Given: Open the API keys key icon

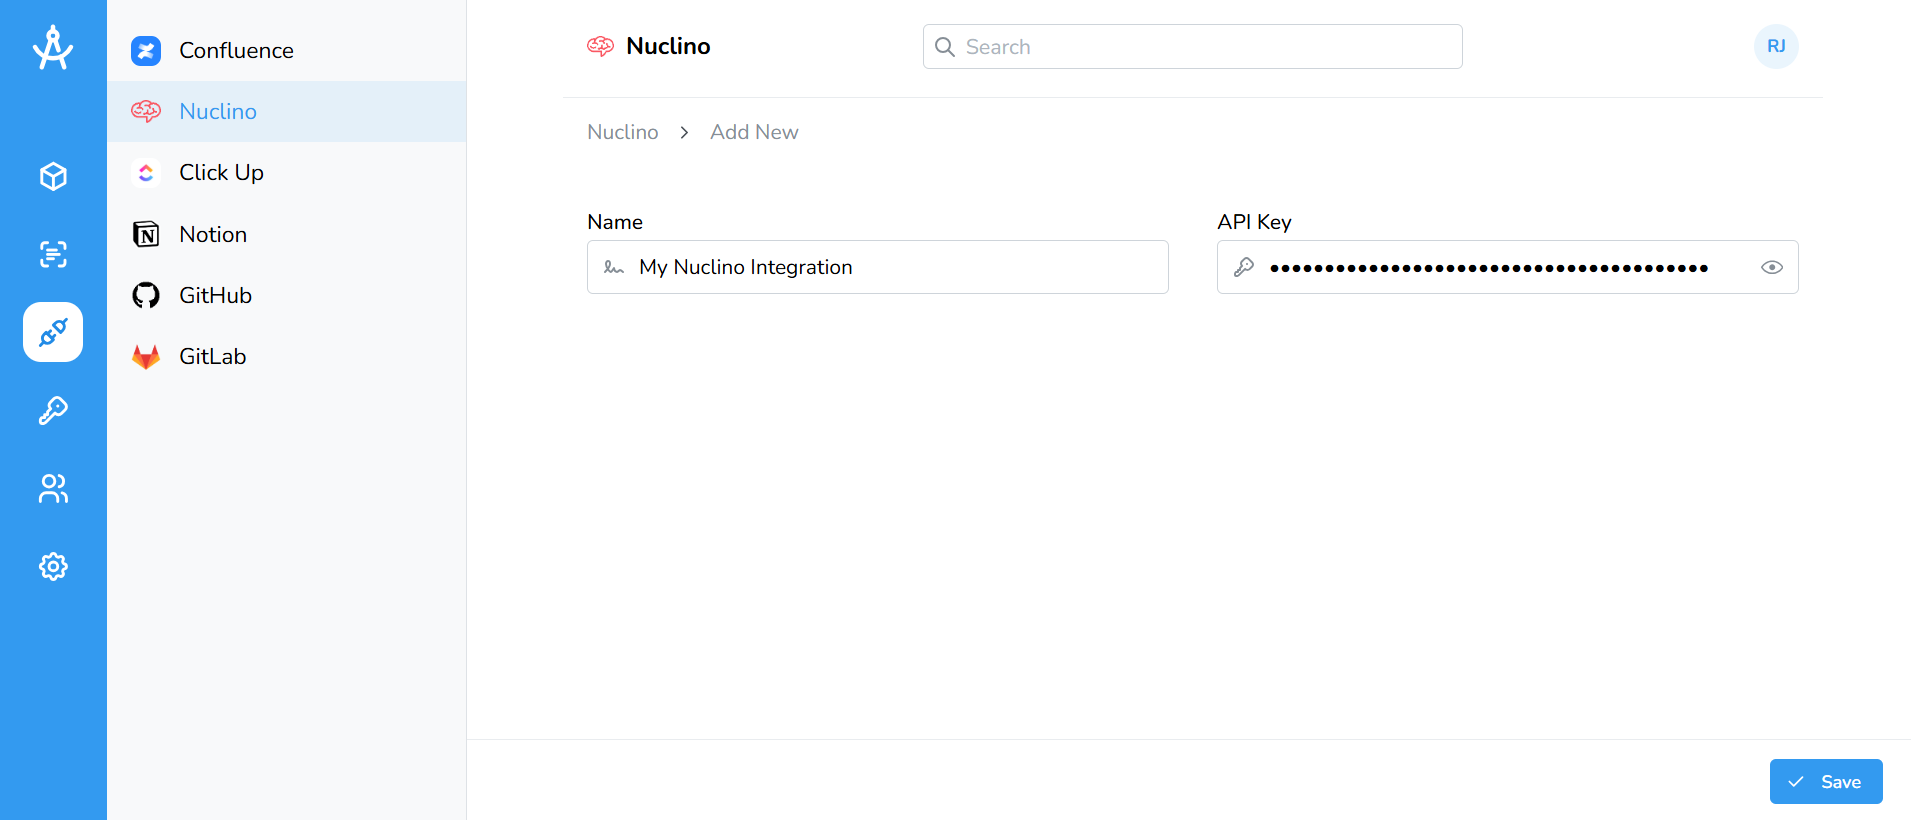Looking at the screenshot, I should click(x=53, y=410).
